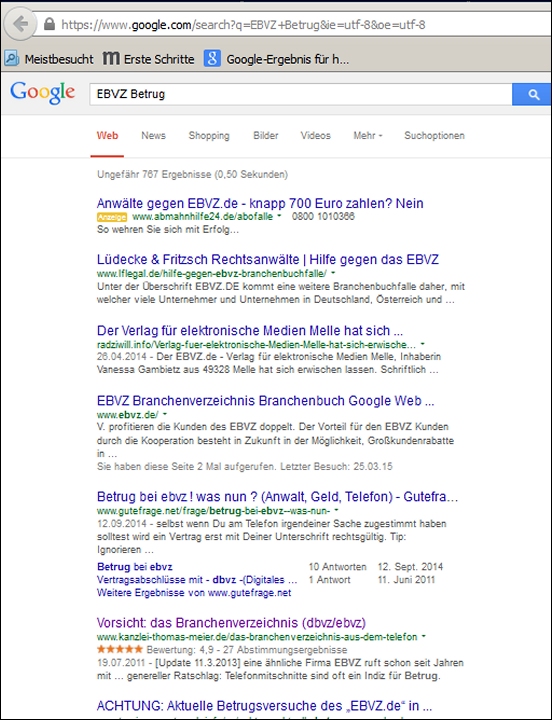Open Lüdecke & Fritzsch Rechtsanwälte result
This screenshot has height=720, width=552.
pyautogui.click(x=268, y=259)
